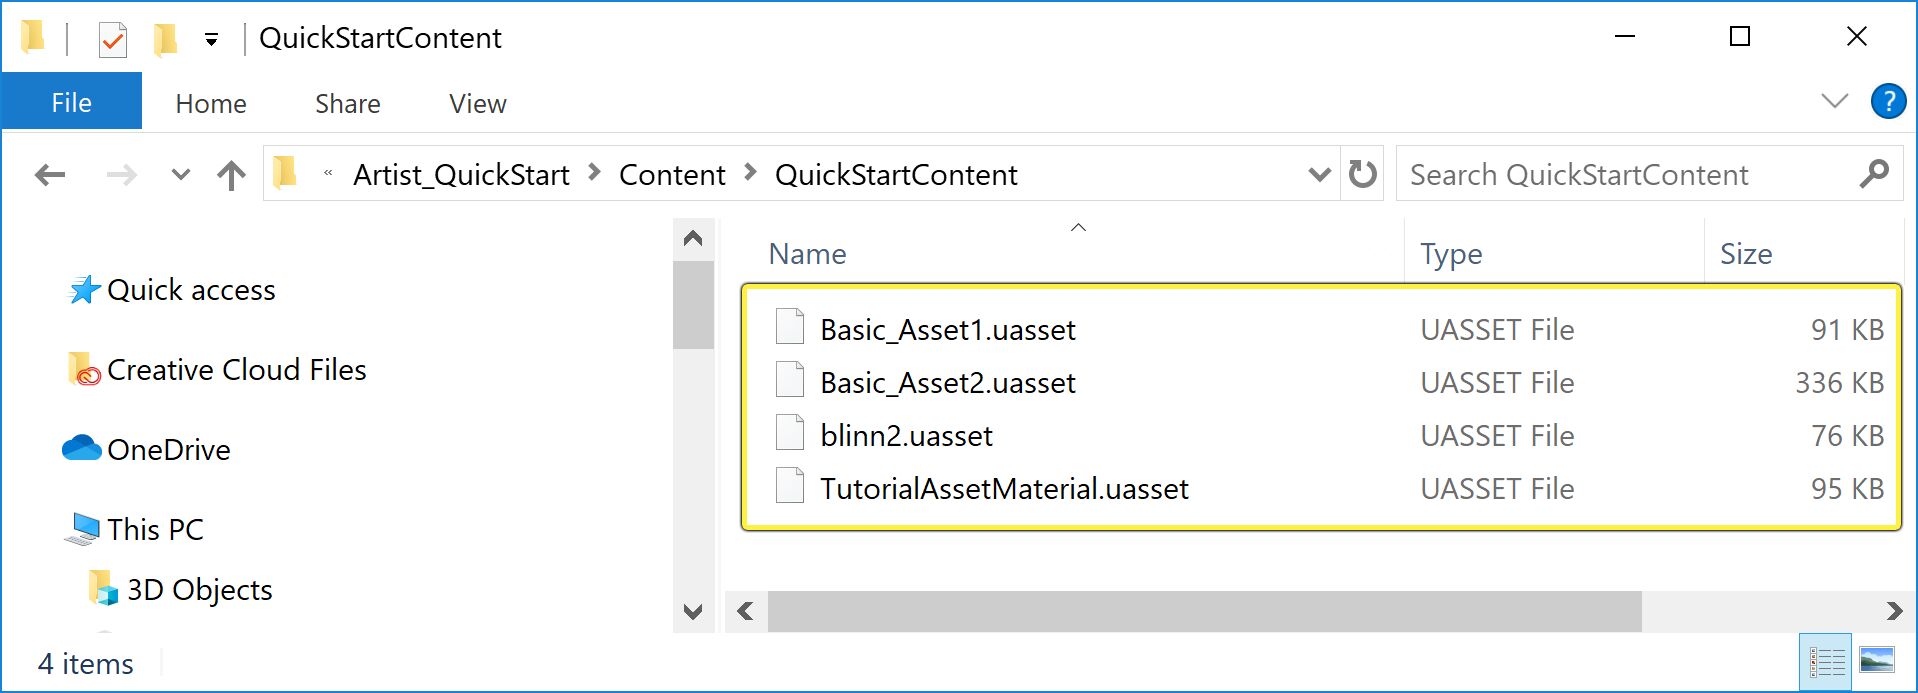Open the recent locations dropdown

(x=180, y=174)
